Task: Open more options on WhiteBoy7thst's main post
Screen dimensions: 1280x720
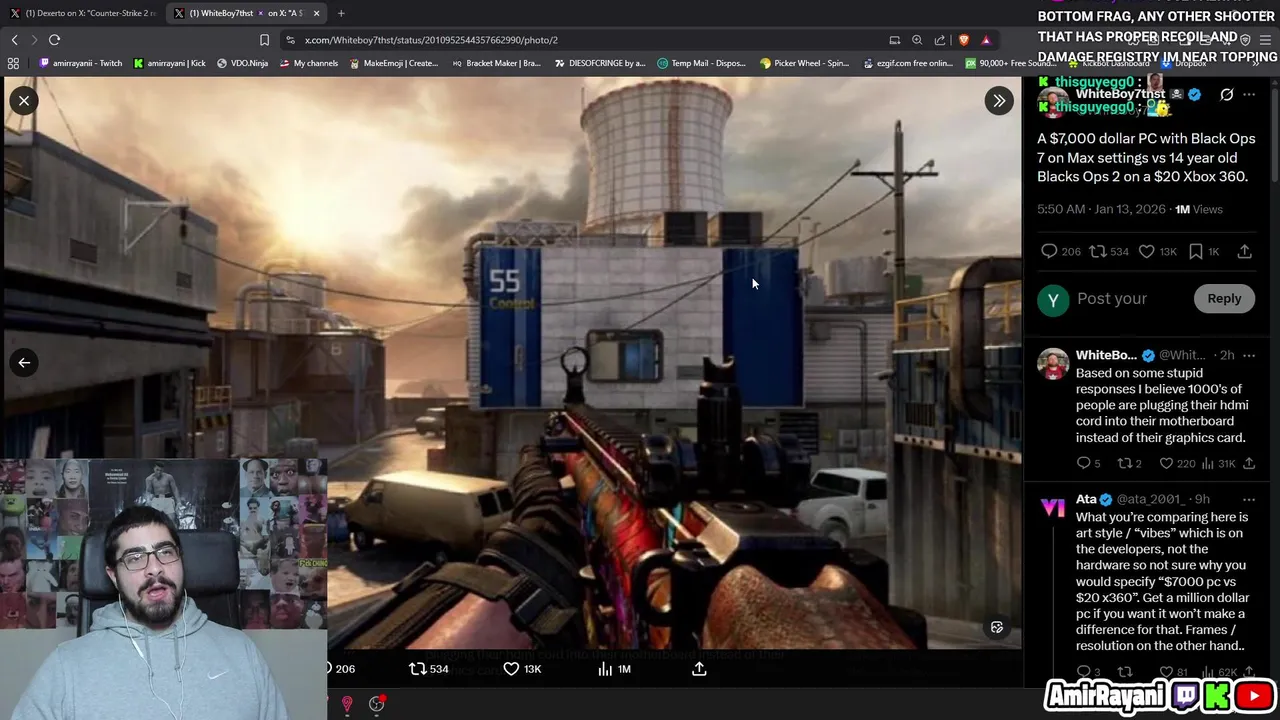Action: (x=1249, y=95)
